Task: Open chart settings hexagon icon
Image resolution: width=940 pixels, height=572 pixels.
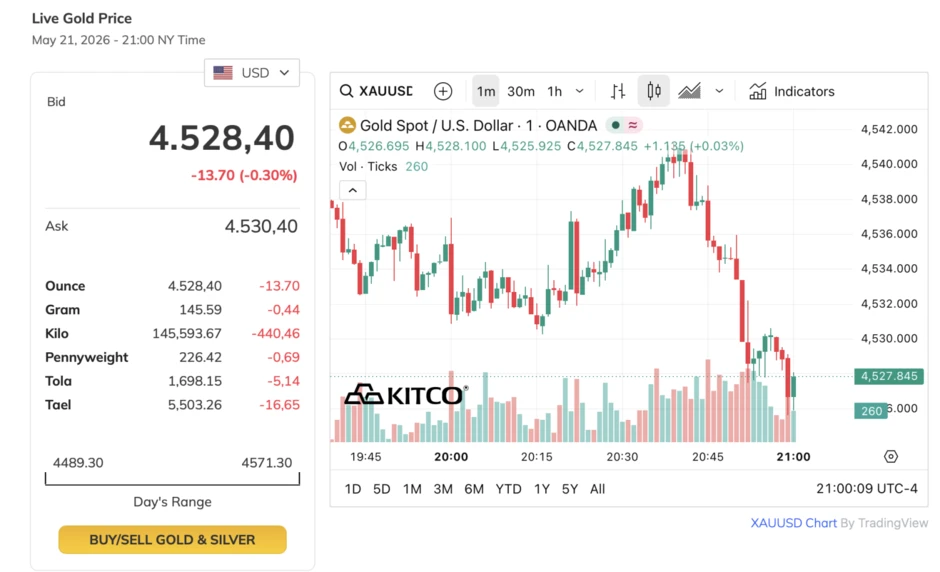Action: [891, 456]
